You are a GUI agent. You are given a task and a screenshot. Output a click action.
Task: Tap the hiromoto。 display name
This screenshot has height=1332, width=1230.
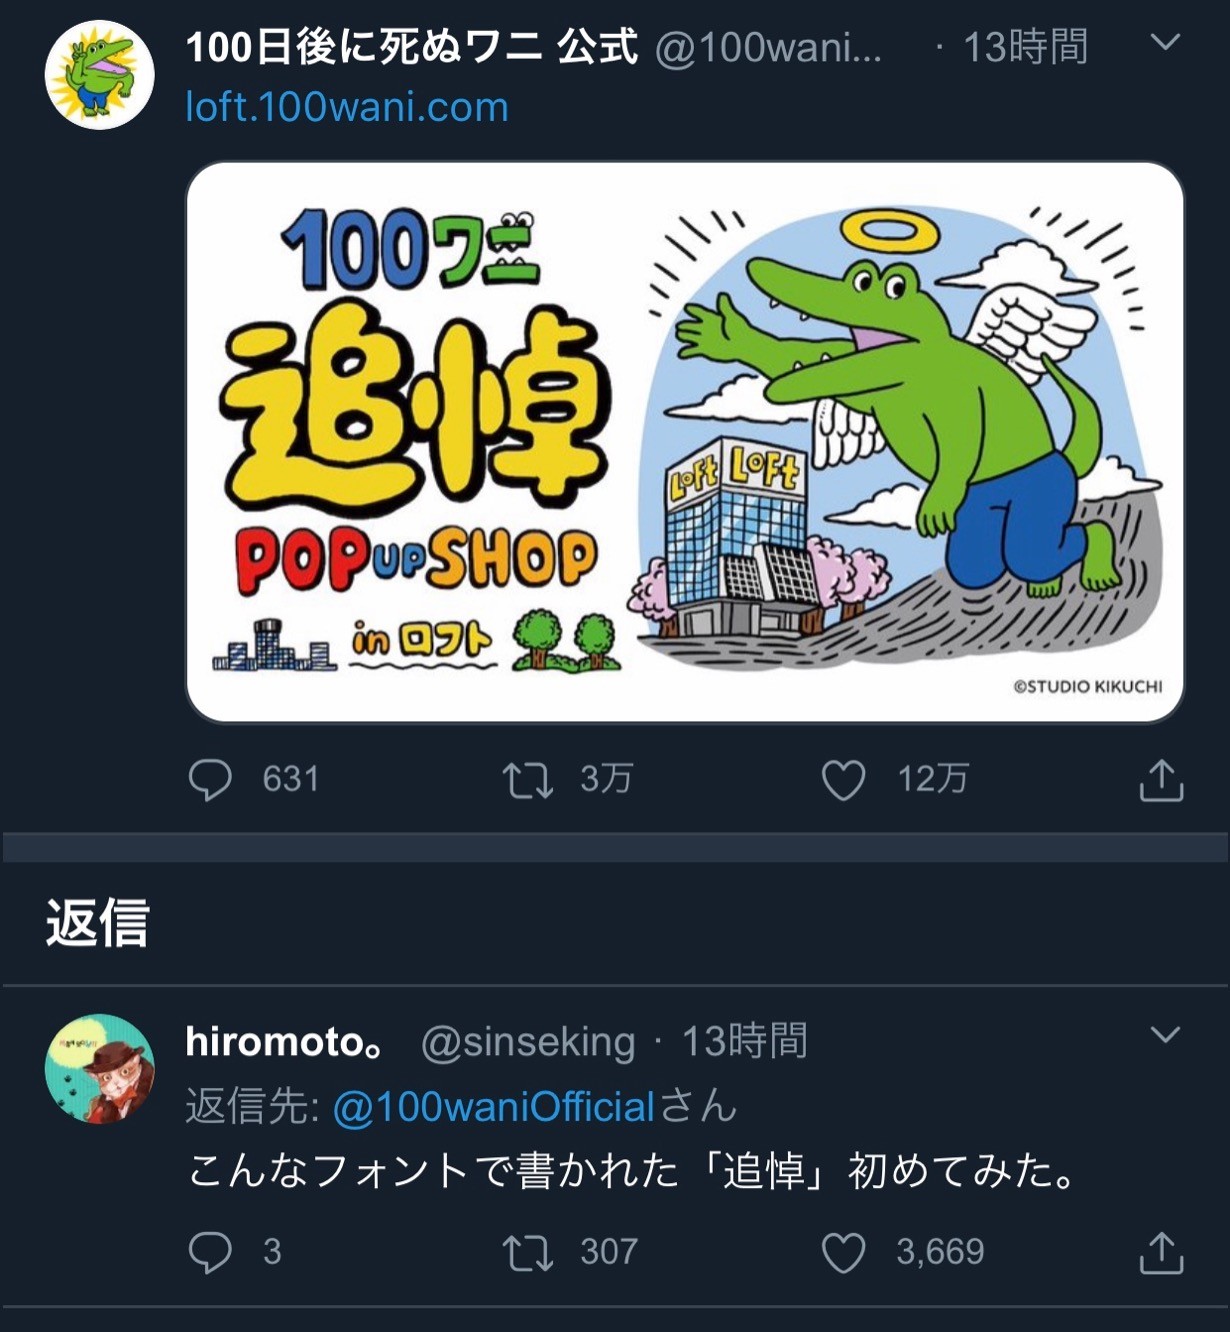(285, 1041)
